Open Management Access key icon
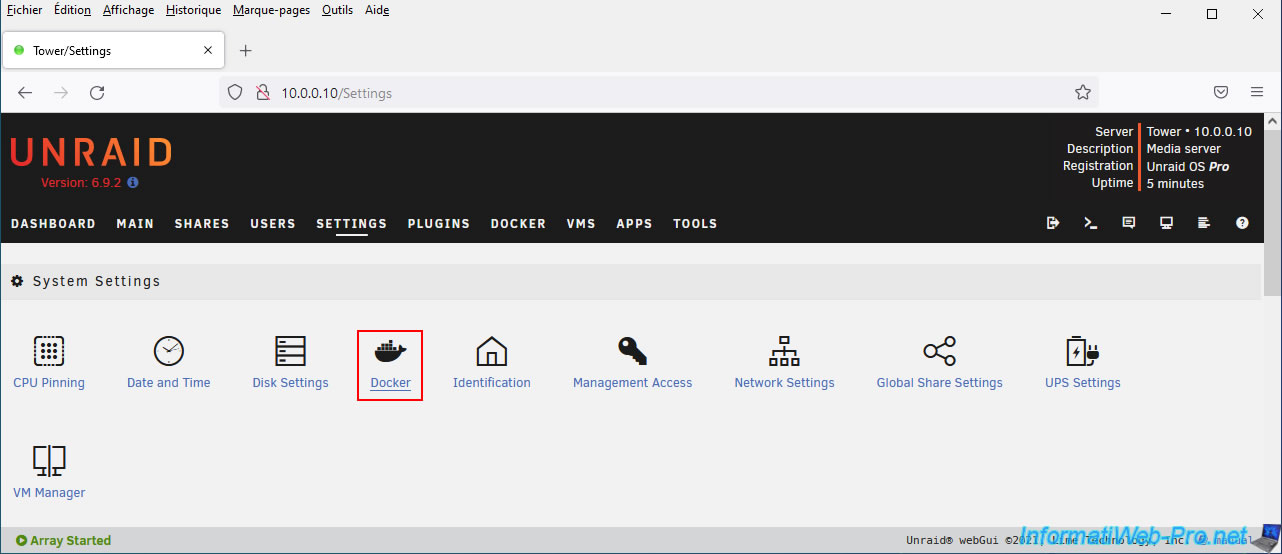Image resolution: width=1282 pixels, height=554 pixels. click(632, 352)
